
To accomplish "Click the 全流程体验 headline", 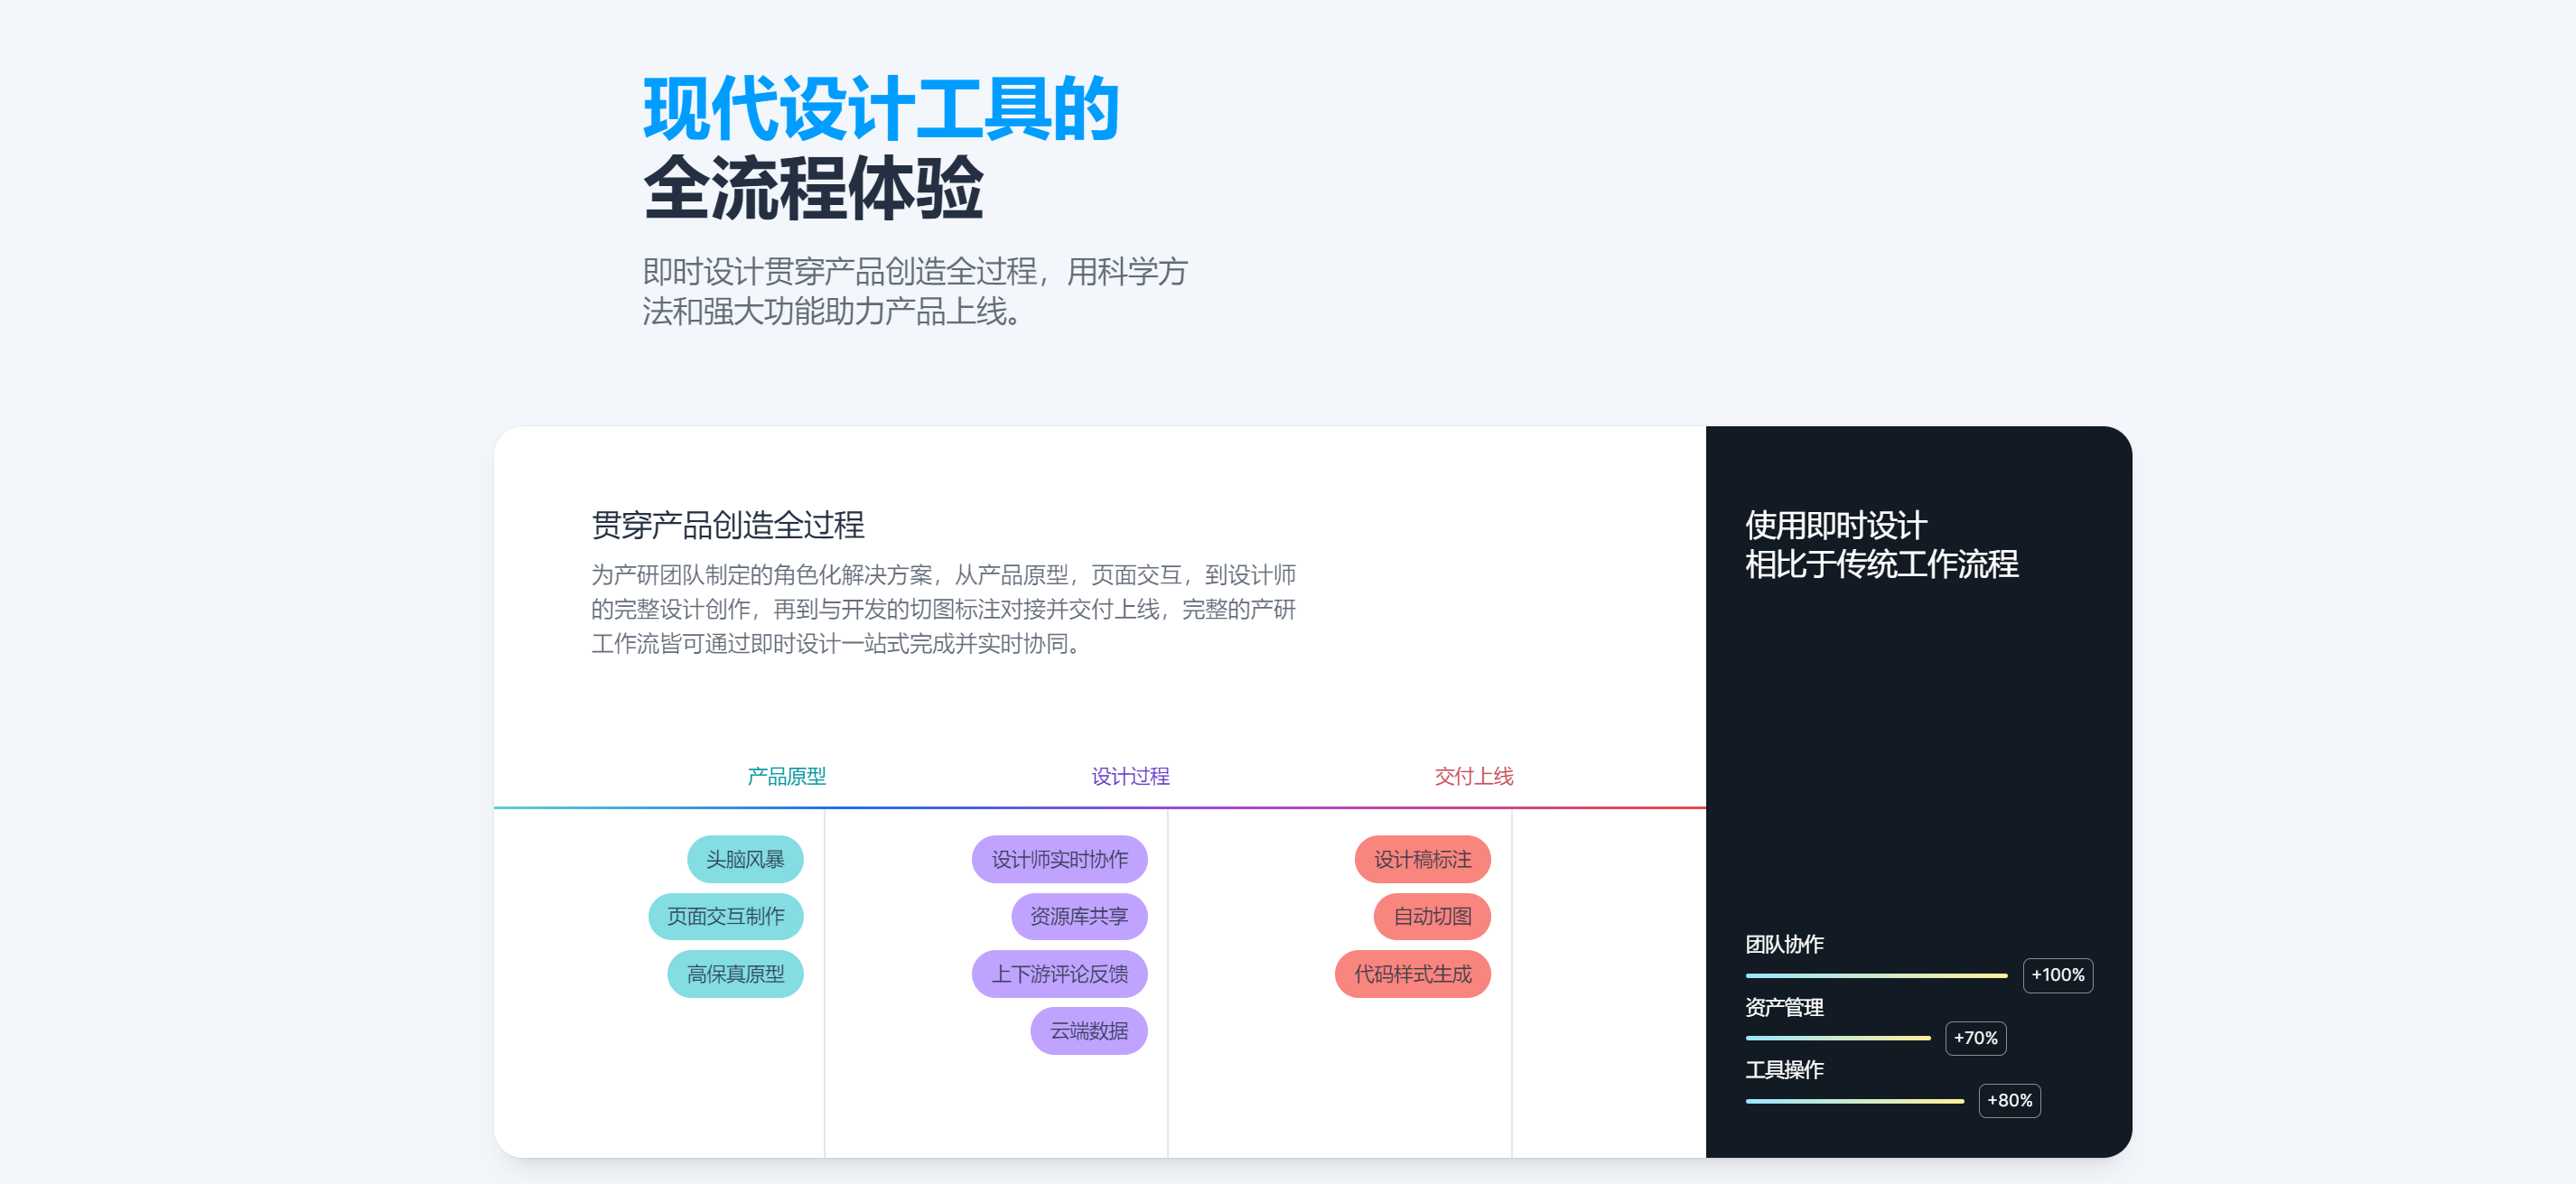I will coord(813,188).
